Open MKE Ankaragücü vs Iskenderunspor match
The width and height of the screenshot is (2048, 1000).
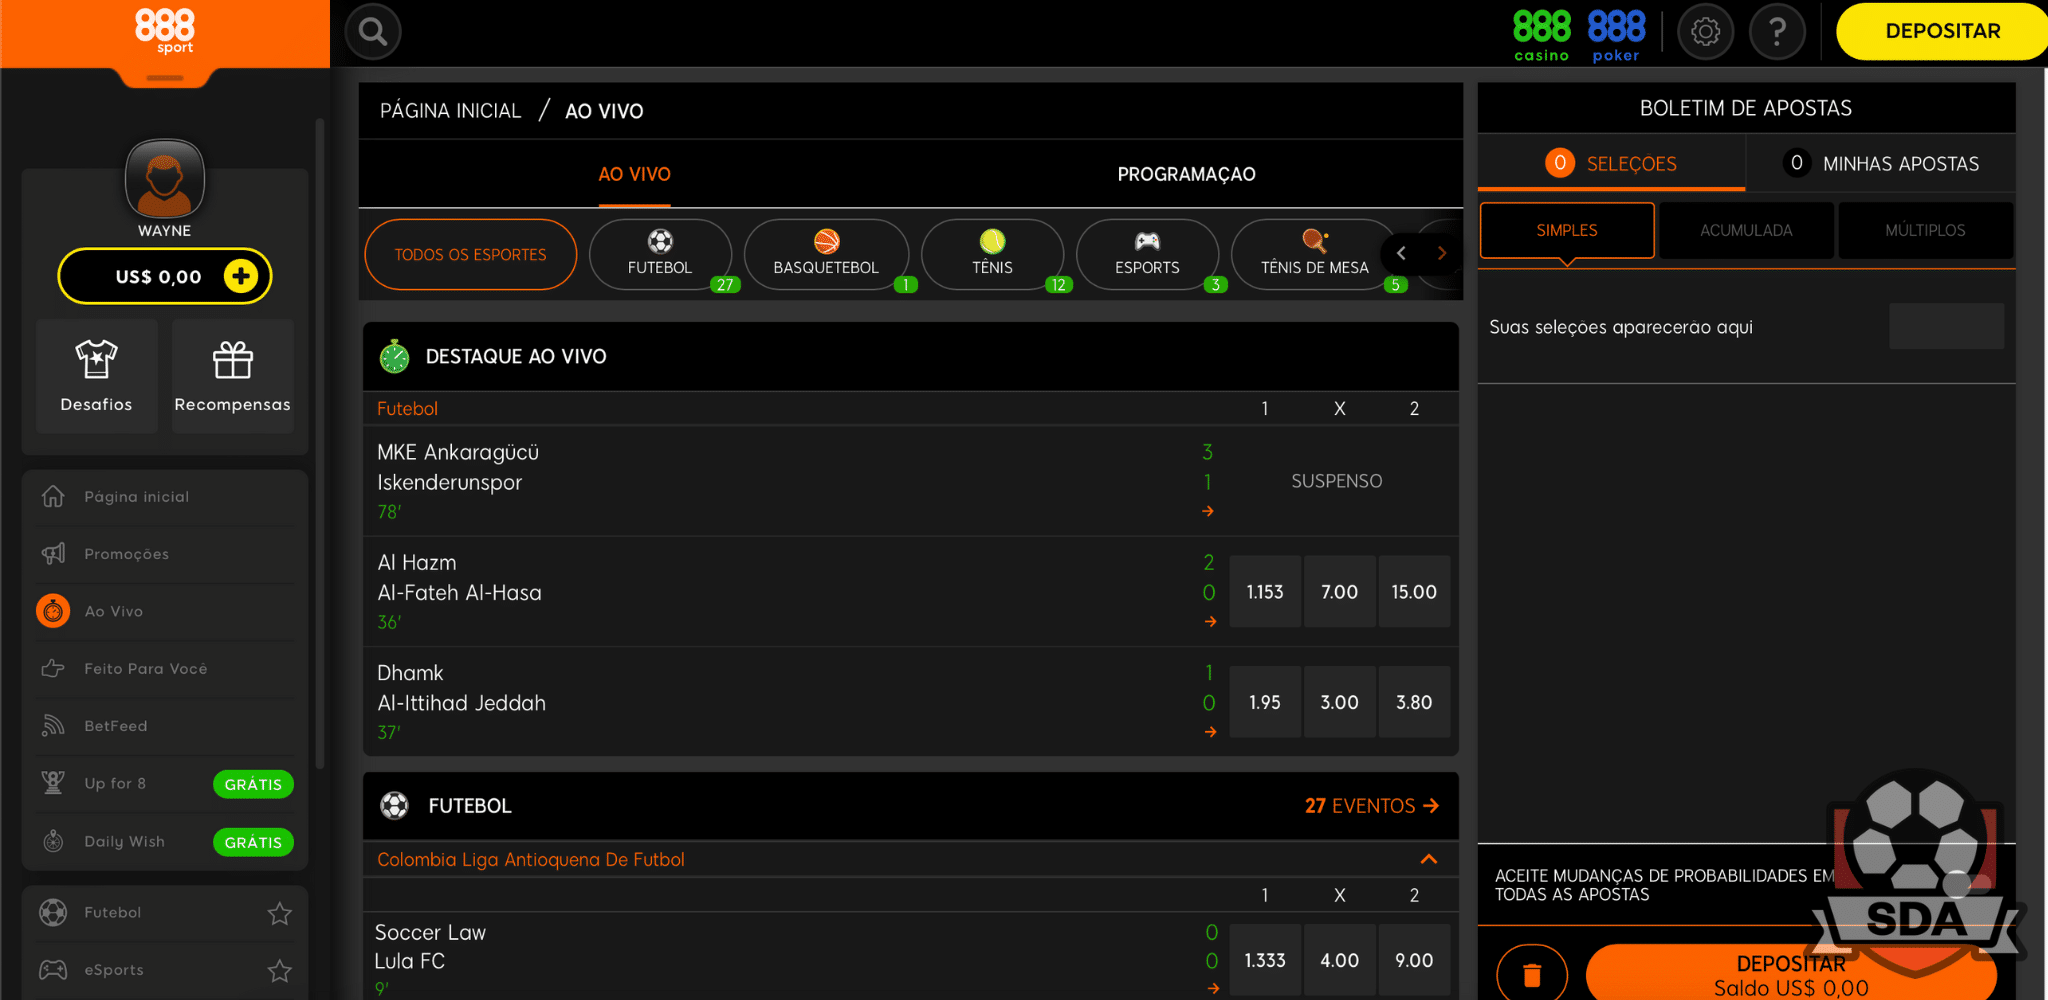click(x=780, y=481)
